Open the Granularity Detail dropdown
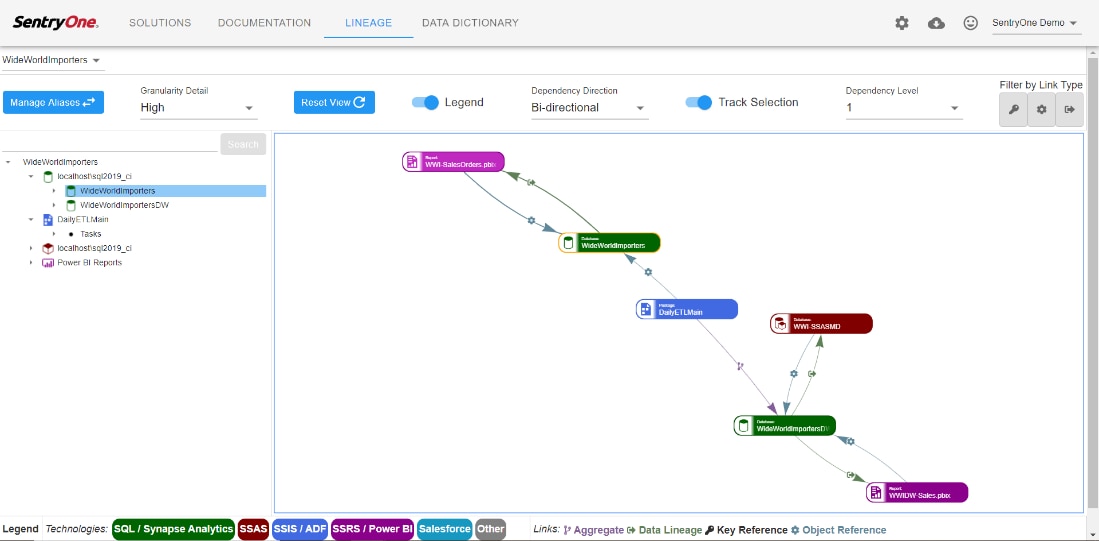This screenshot has height=541, width=1099. (x=198, y=108)
